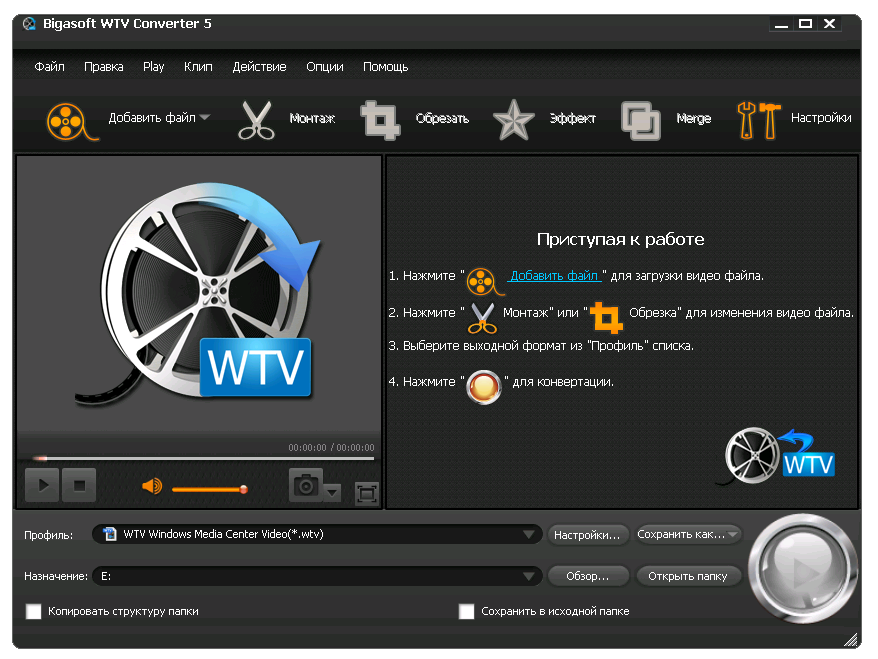Open the Действие menu

click(x=259, y=67)
